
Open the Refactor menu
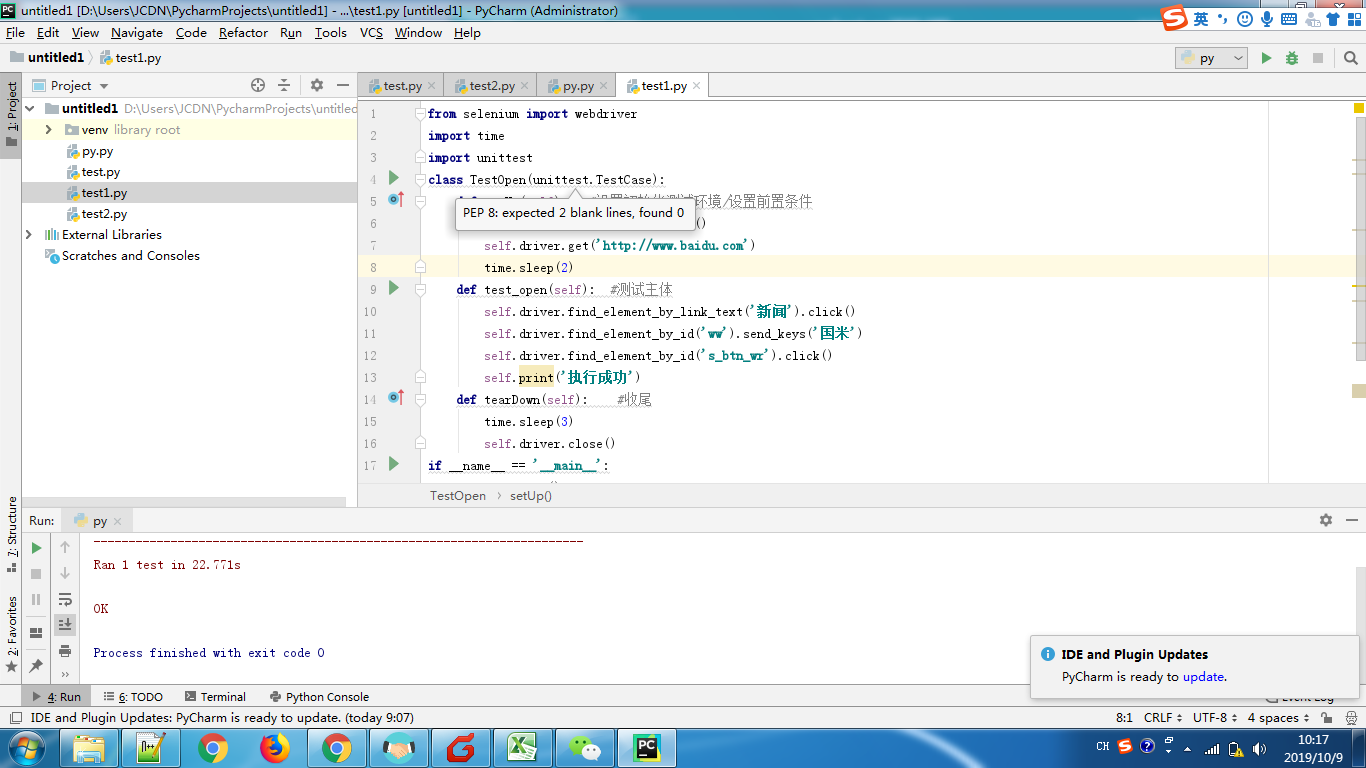coord(243,33)
